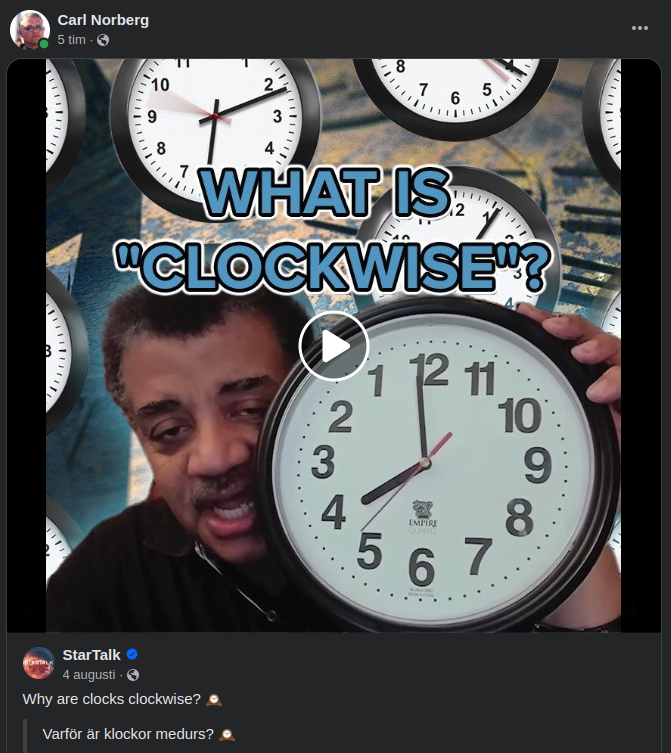The width and height of the screenshot is (671, 753).
Task: Click StarTalk's blue verified badge
Action: click(x=132, y=655)
